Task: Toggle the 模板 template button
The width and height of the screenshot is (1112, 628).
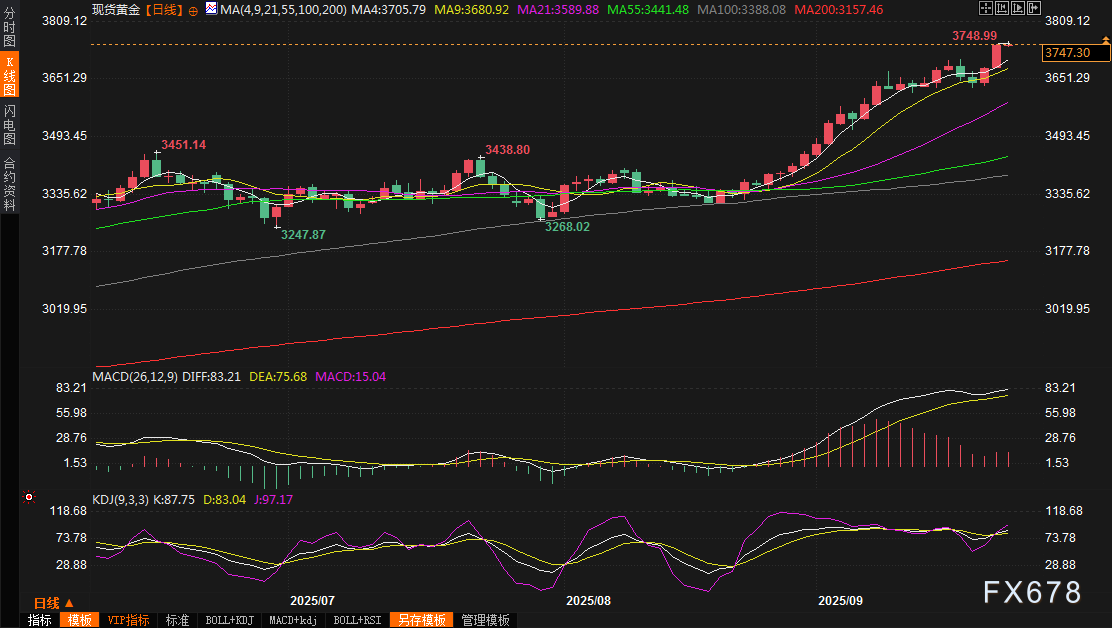Action: [x=79, y=620]
